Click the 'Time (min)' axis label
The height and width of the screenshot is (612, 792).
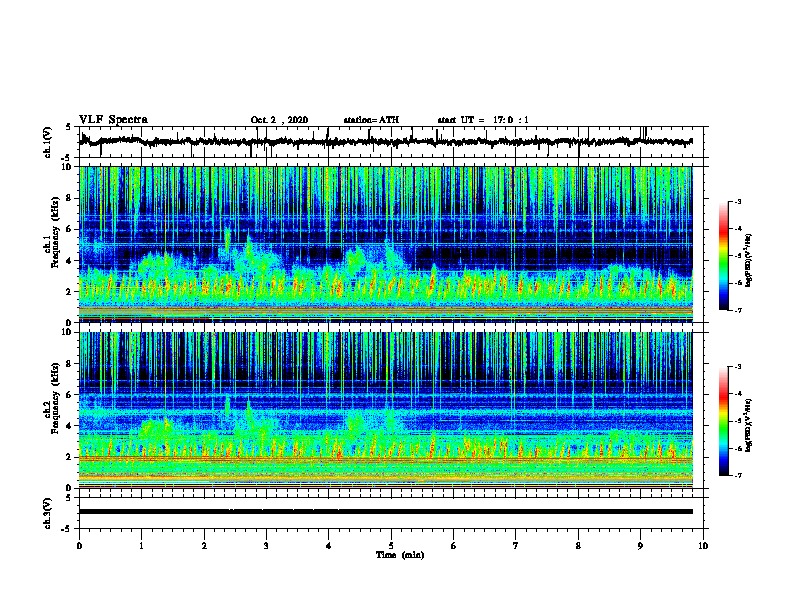click(400, 555)
